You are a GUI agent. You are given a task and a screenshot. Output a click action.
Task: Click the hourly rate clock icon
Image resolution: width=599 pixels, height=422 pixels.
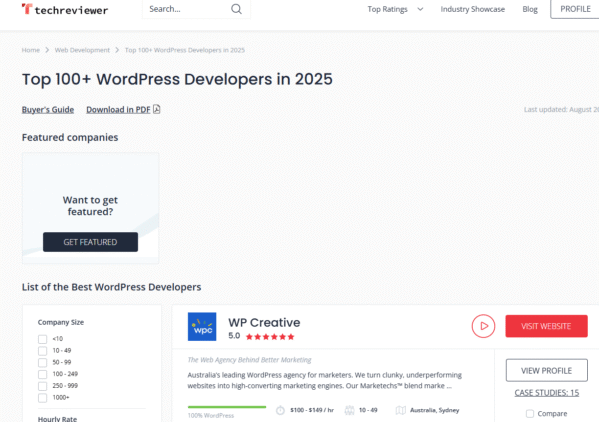point(280,411)
